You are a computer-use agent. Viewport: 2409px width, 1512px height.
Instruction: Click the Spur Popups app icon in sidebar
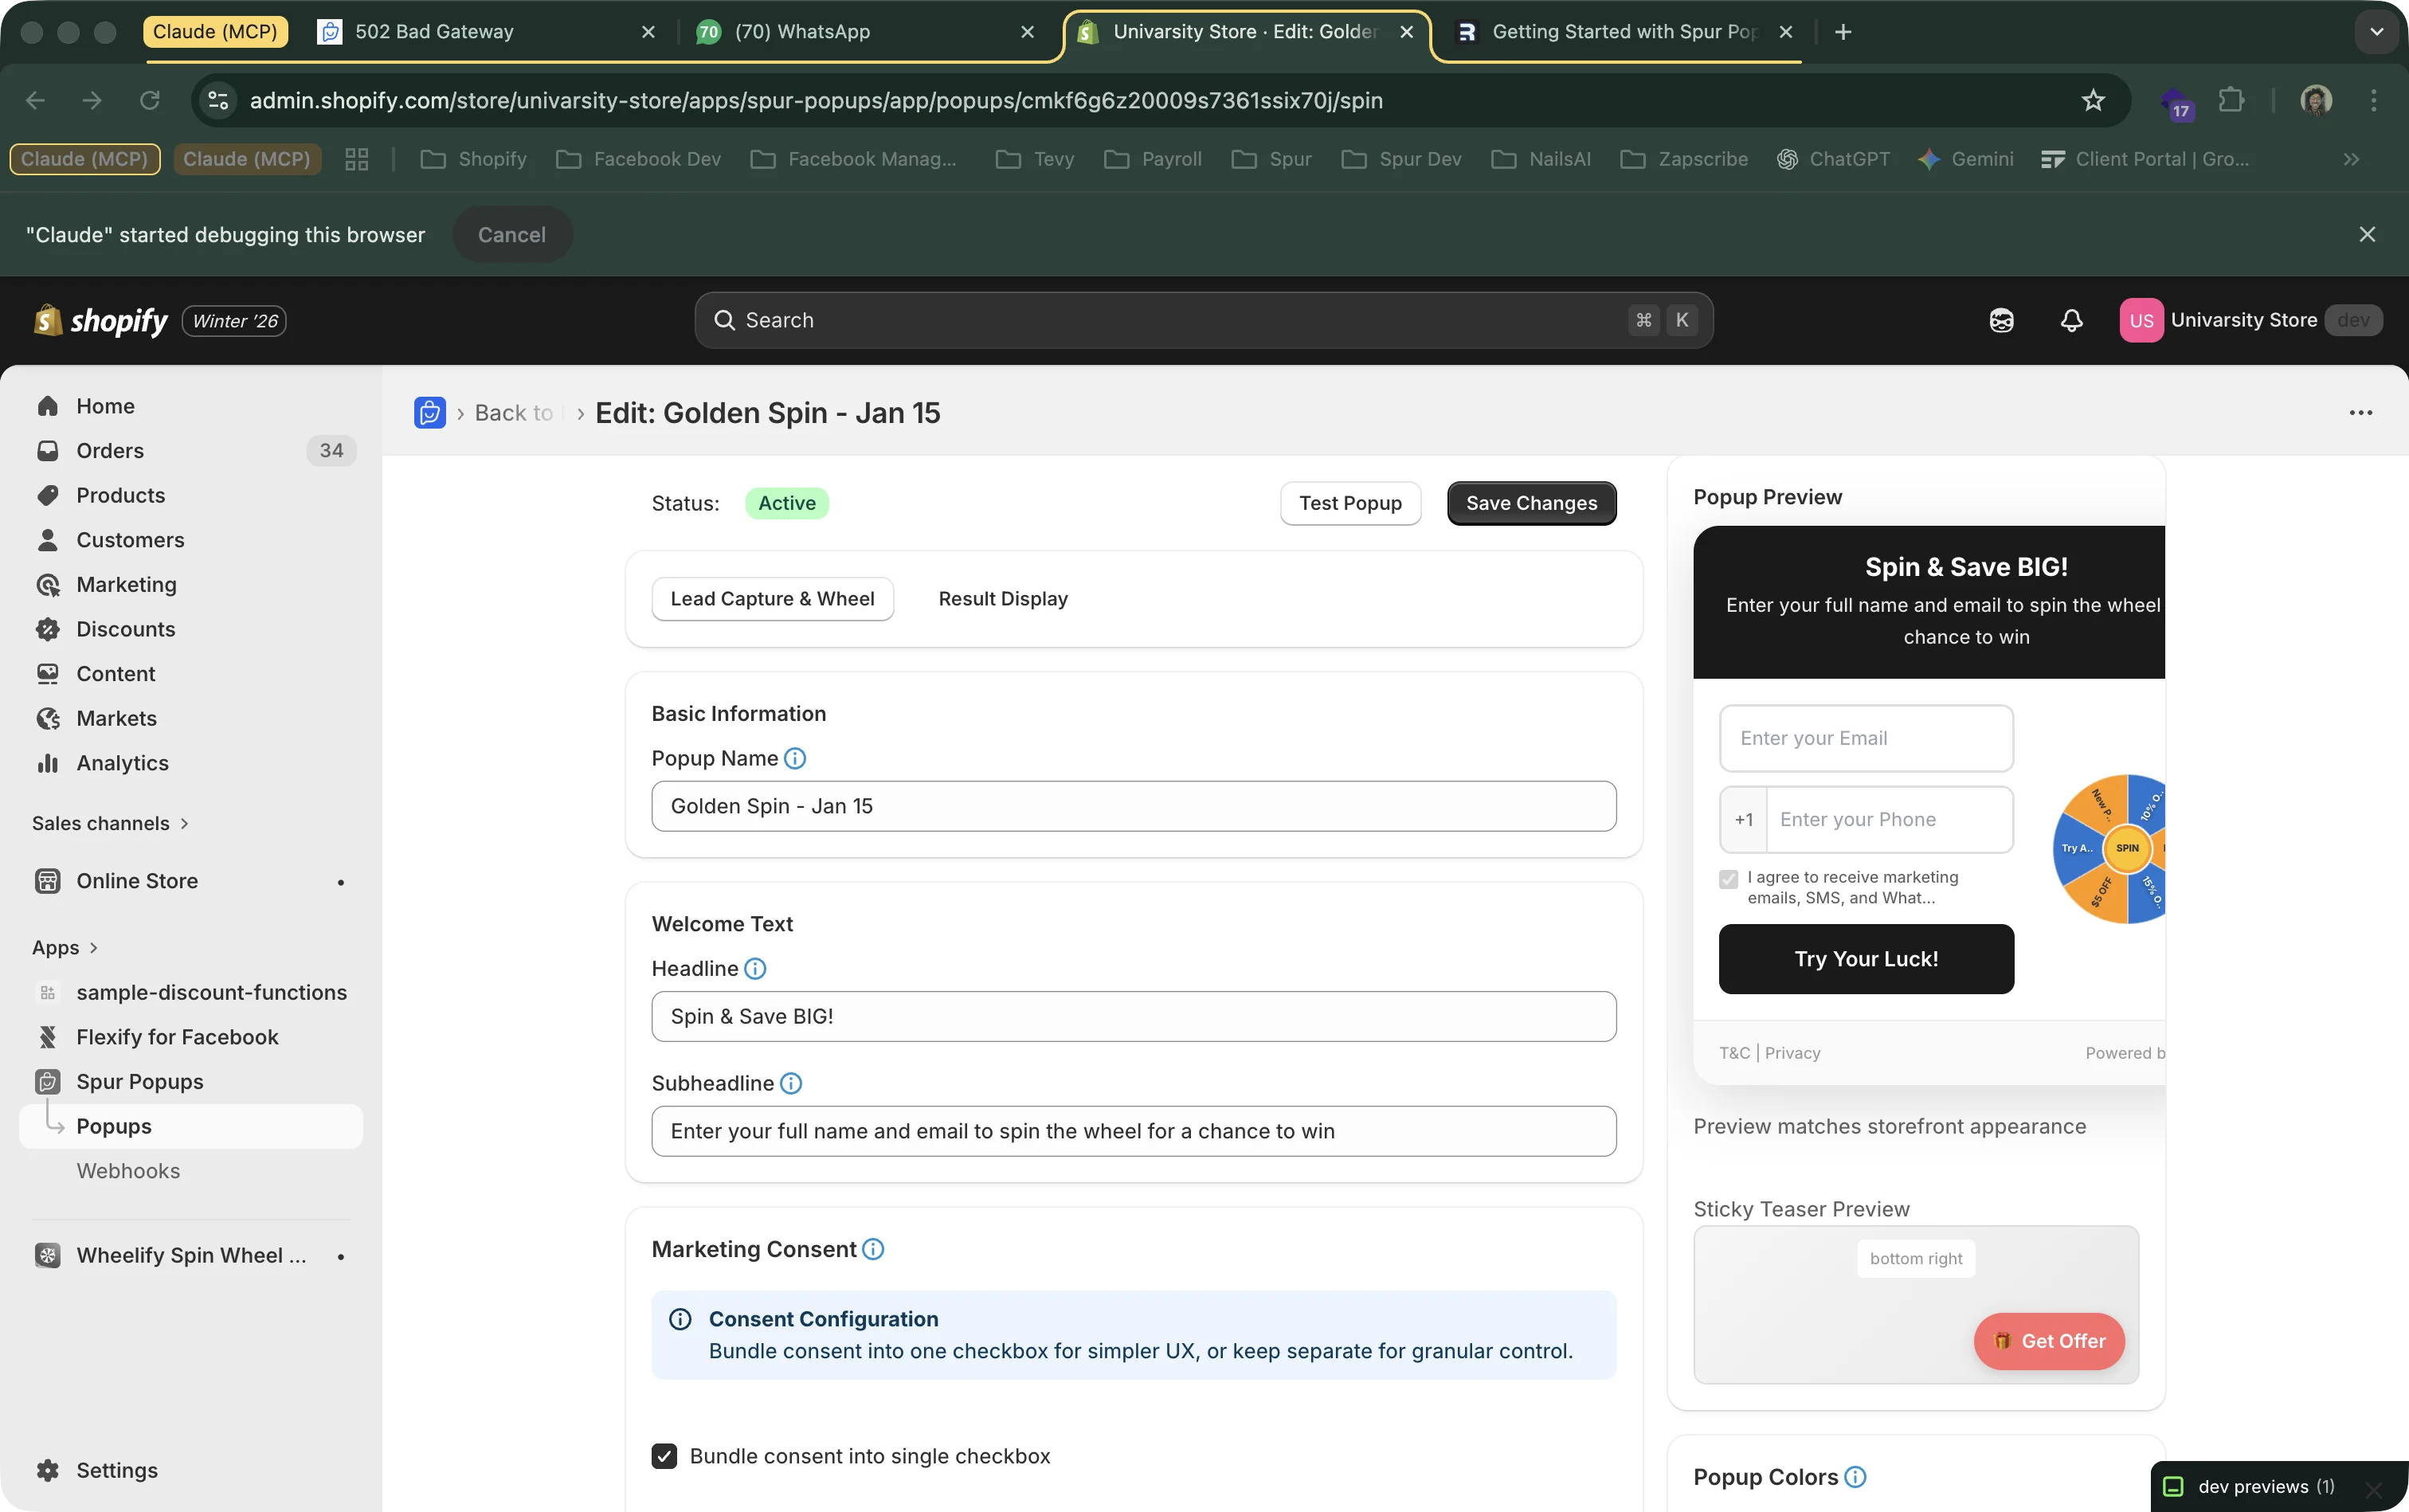coord(48,1081)
